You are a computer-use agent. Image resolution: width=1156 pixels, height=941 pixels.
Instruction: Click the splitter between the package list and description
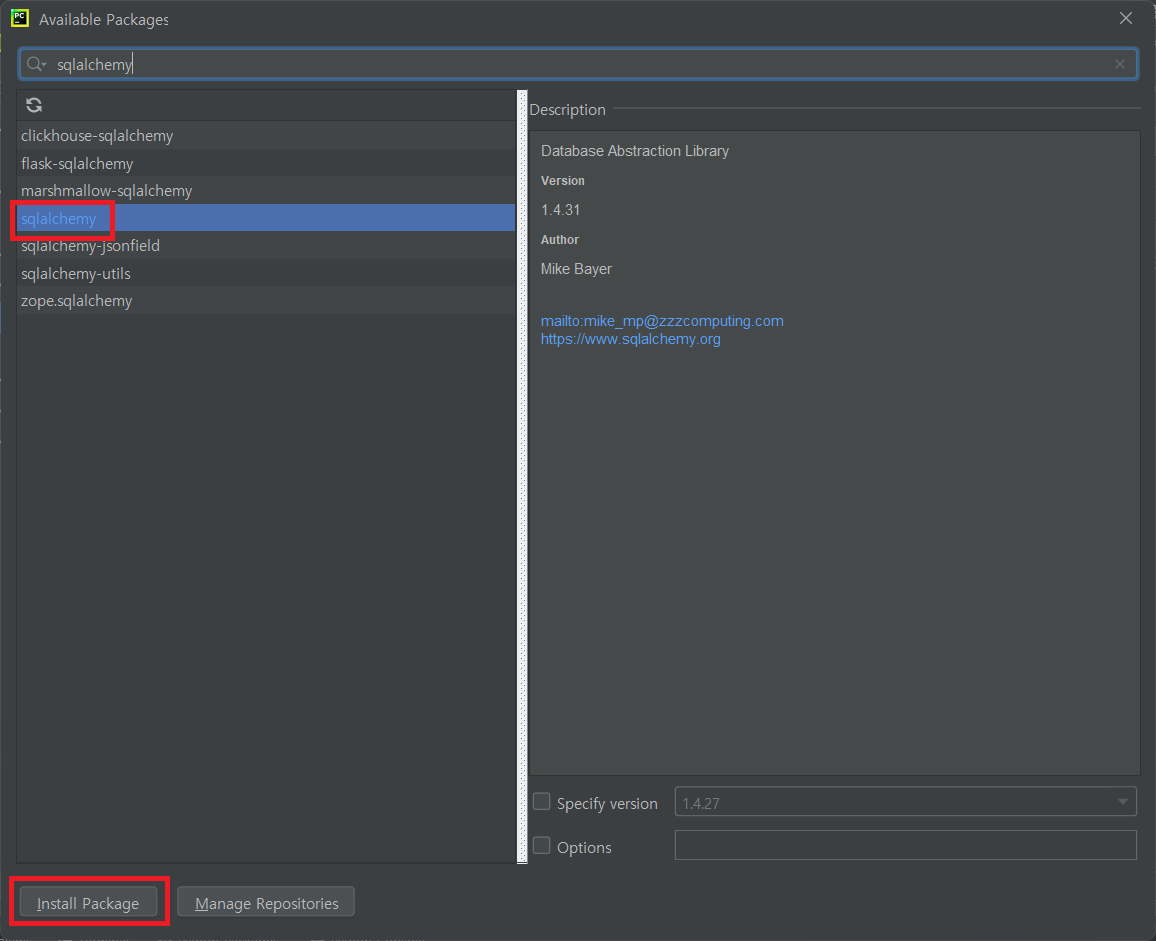point(523,476)
